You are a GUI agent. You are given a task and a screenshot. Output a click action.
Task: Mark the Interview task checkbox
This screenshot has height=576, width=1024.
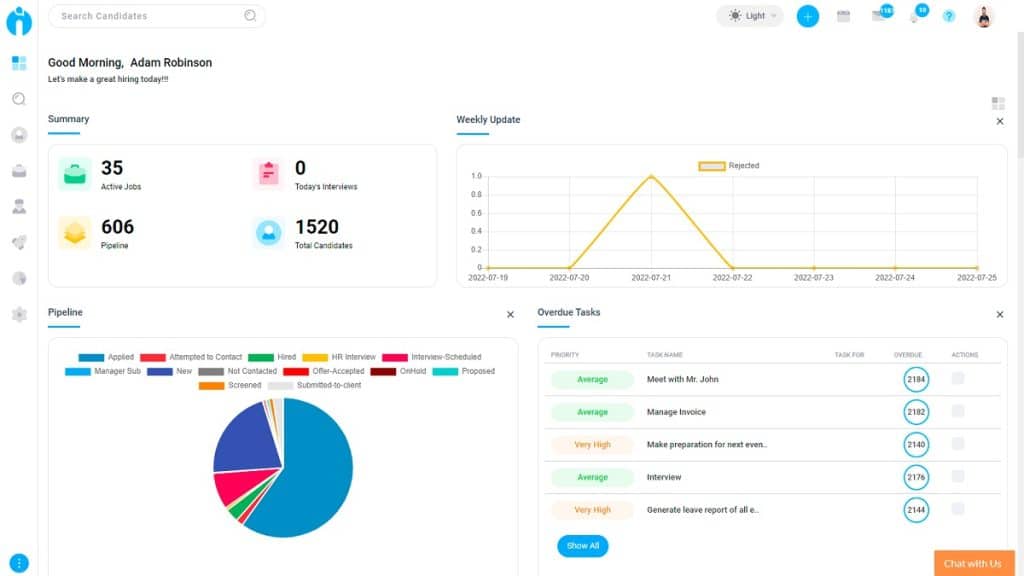(958, 477)
